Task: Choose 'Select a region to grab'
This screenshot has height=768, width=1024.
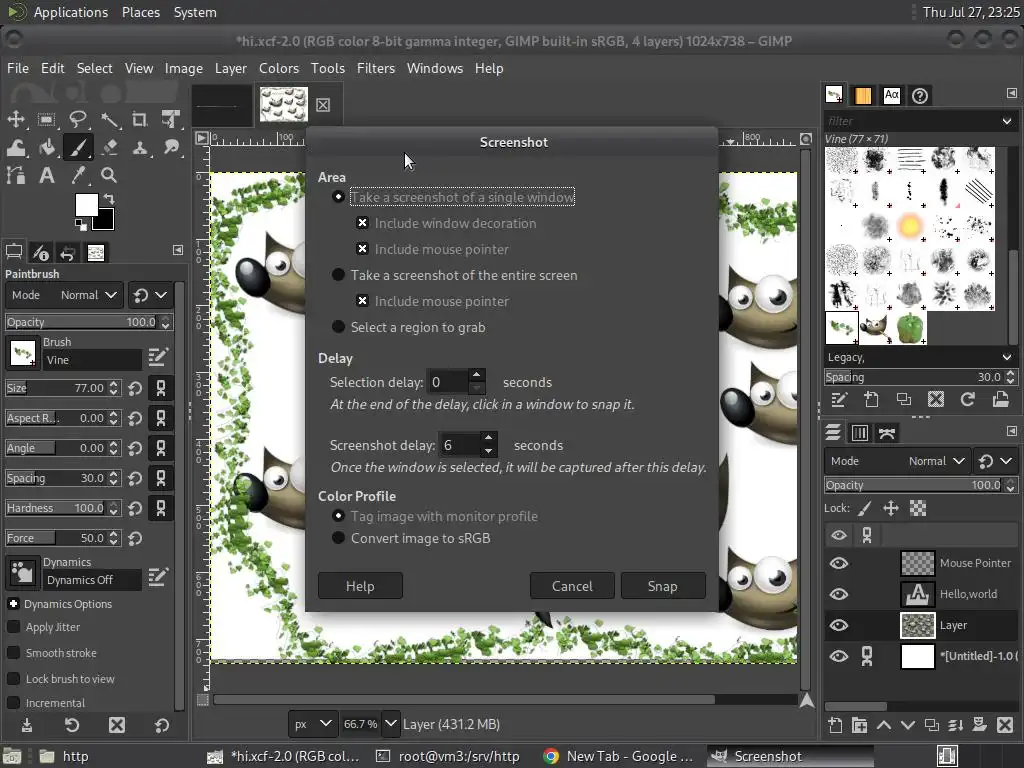Action: coord(408,327)
